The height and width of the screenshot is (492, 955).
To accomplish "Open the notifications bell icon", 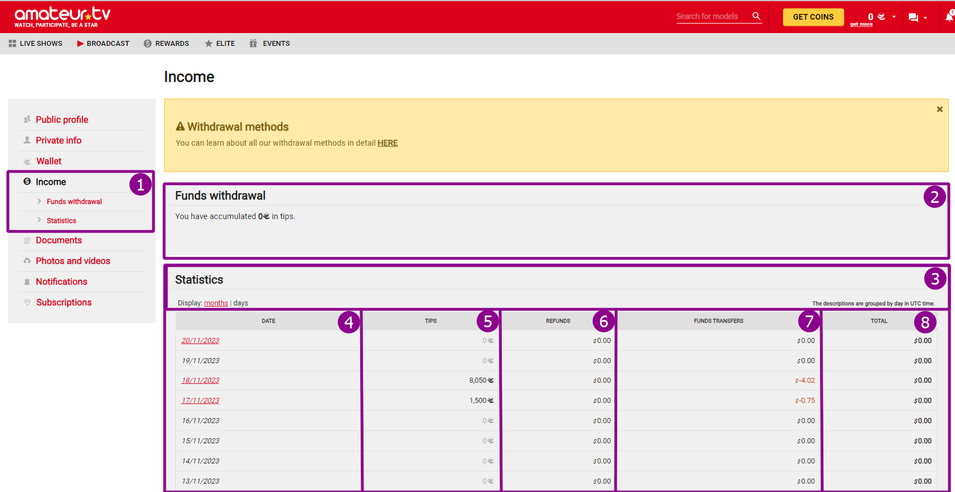I will [x=948, y=17].
